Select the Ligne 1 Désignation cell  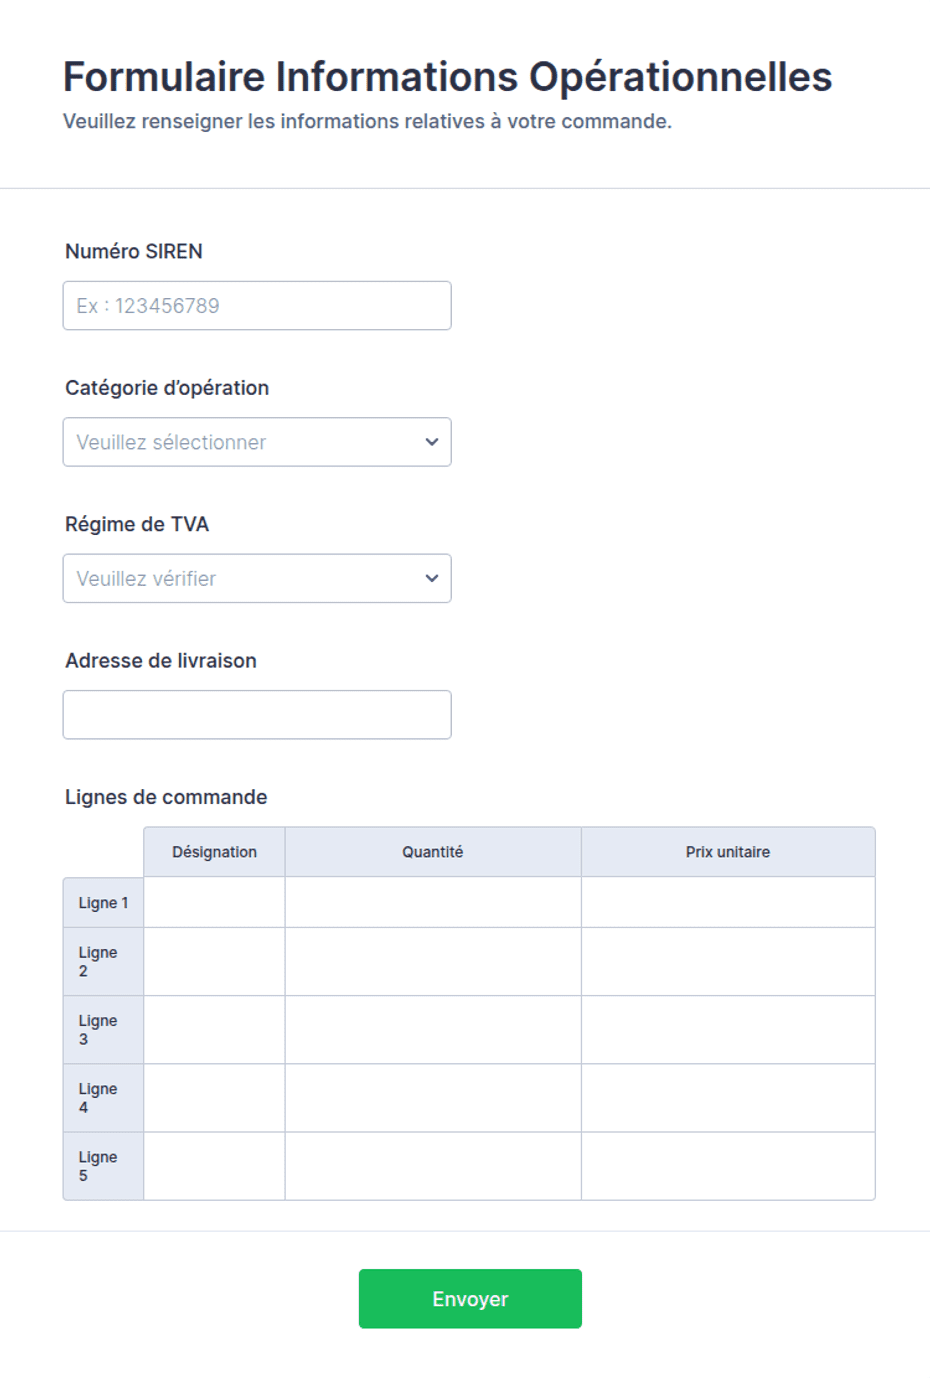(214, 902)
